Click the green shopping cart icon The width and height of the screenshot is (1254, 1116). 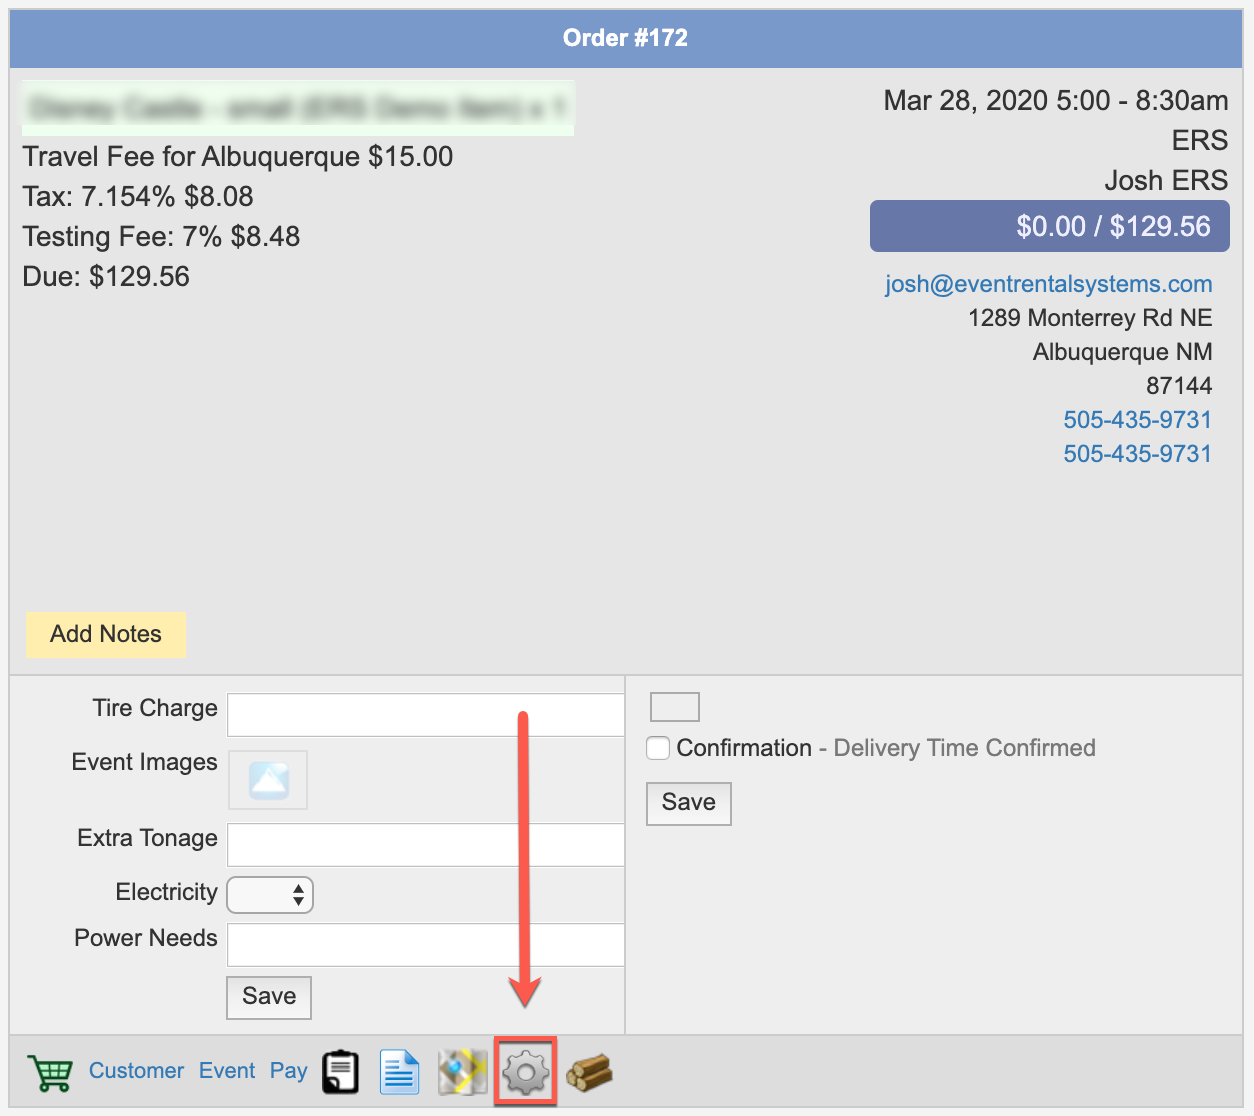pyautogui.click(x=50, y=1073)
